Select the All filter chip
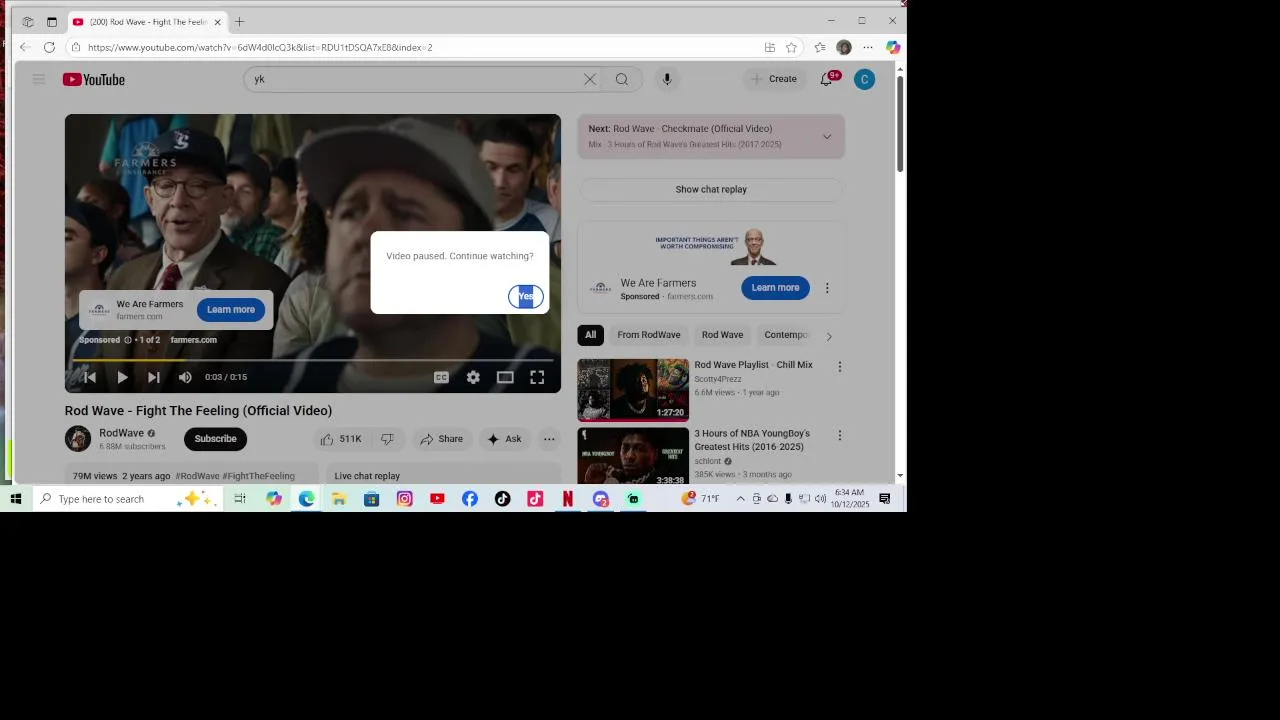 pyautogui.click(x=590, y=335)
